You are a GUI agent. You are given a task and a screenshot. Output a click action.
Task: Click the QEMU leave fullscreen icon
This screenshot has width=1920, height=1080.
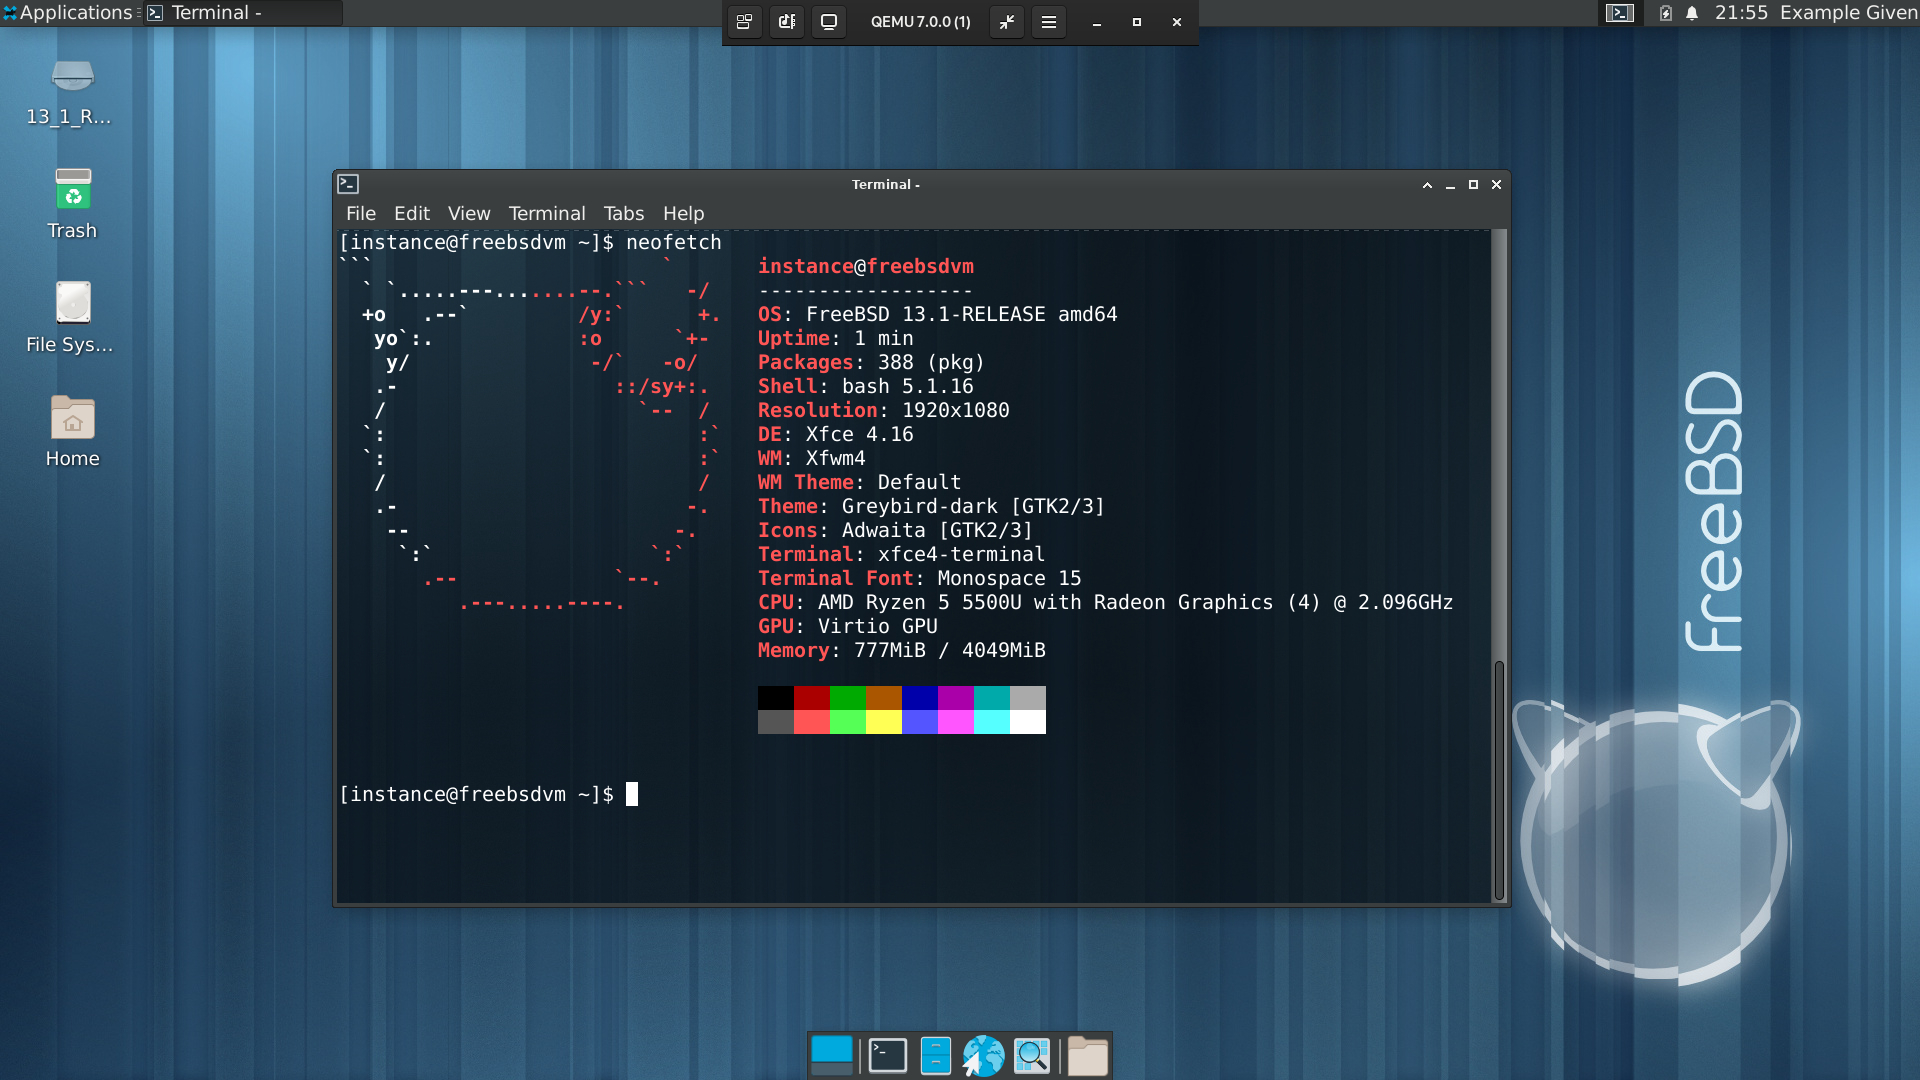coord(1007,22)
